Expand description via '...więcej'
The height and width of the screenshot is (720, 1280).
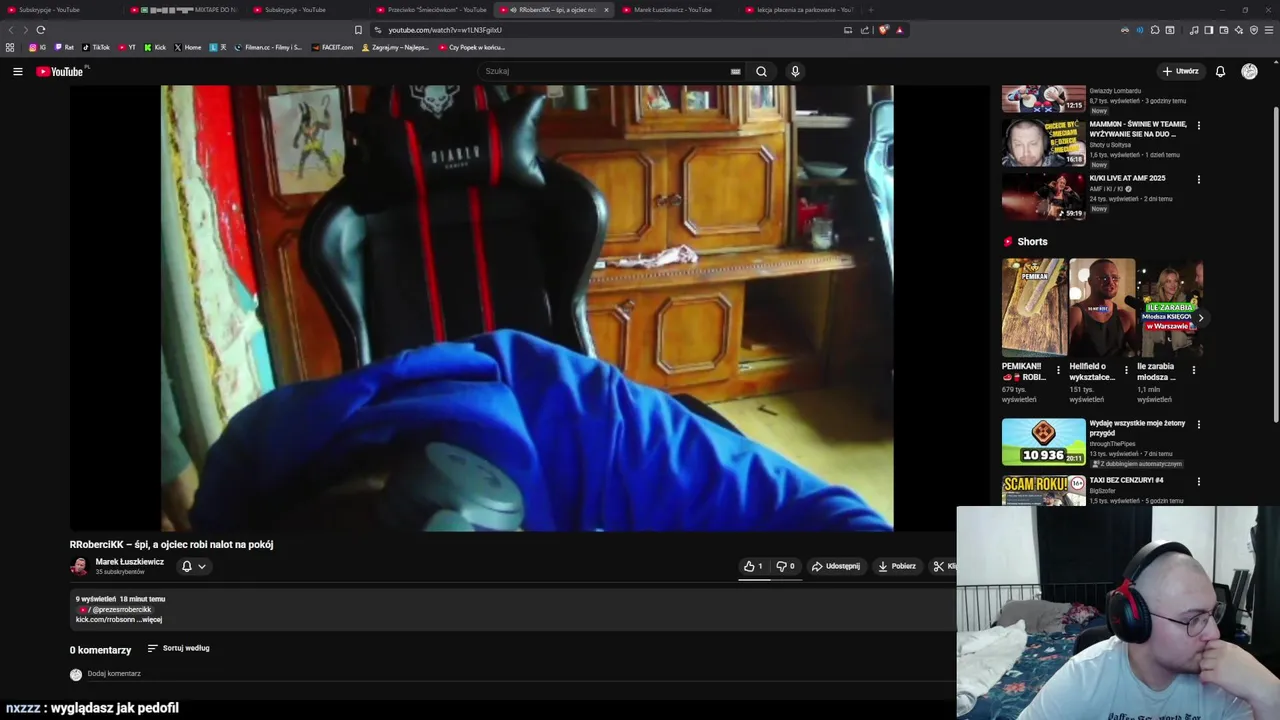click(149, 620)
